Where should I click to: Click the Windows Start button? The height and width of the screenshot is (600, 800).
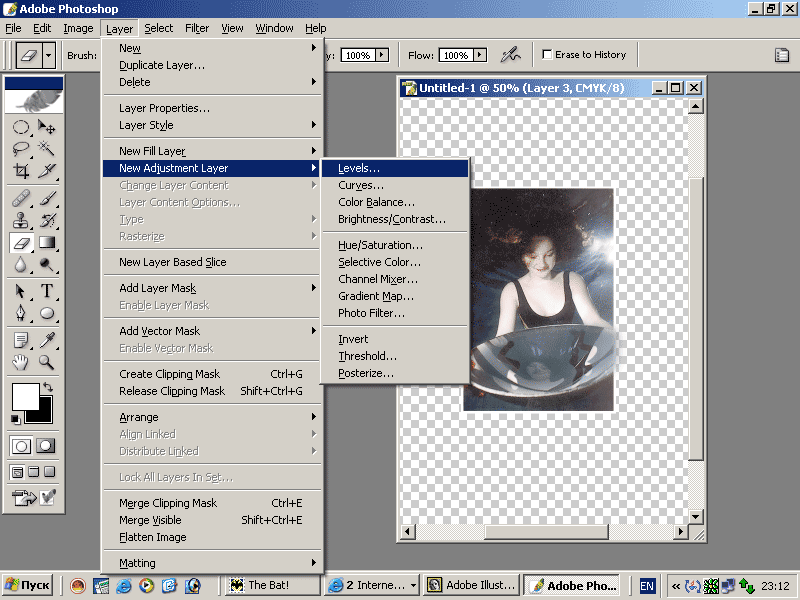pos(28,585)
